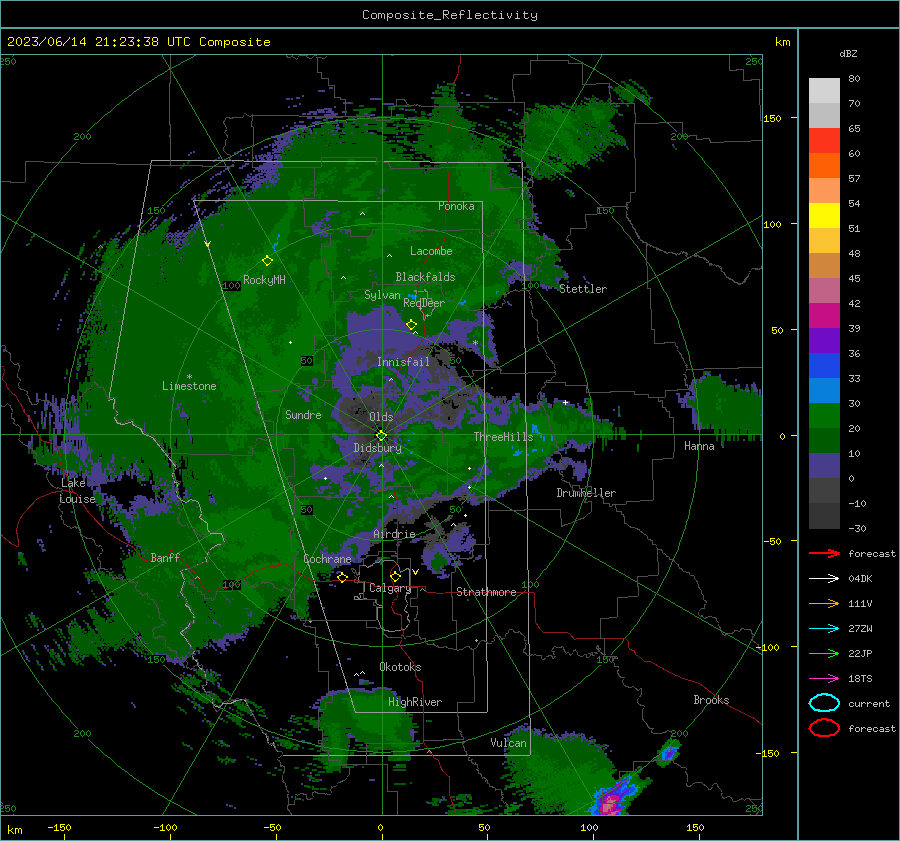Click the Airdrie city label

click(x=394, y=534)
